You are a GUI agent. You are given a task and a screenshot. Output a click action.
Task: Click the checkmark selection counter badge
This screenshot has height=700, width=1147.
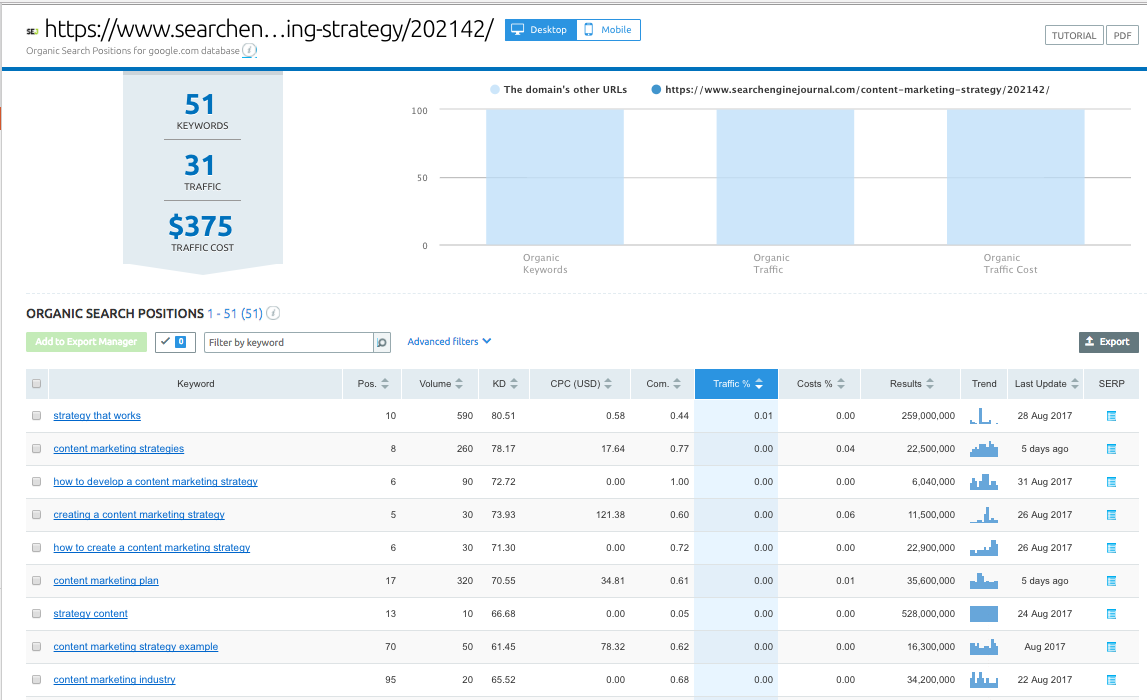click(x=175, y=342)
